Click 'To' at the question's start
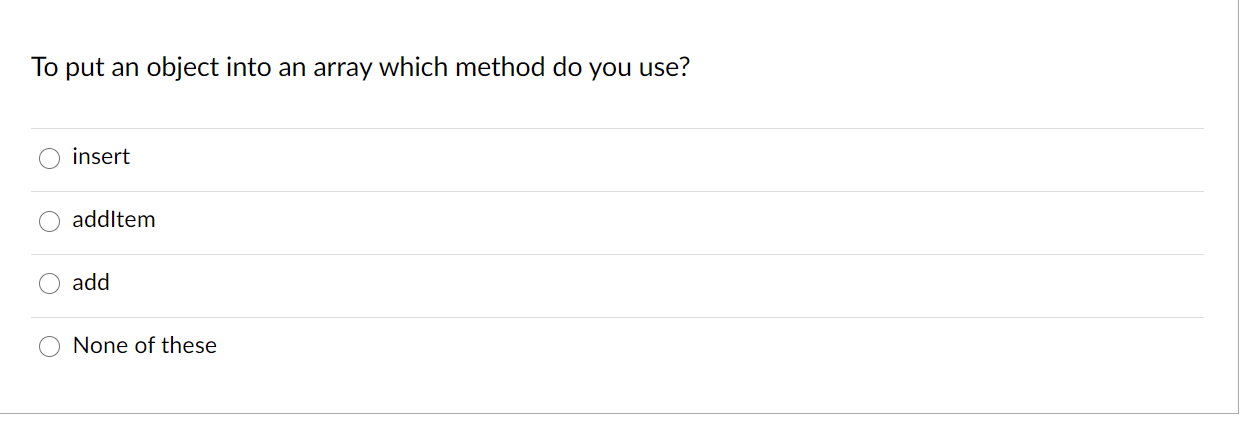1250x421 pixels. tap(45, 69)
